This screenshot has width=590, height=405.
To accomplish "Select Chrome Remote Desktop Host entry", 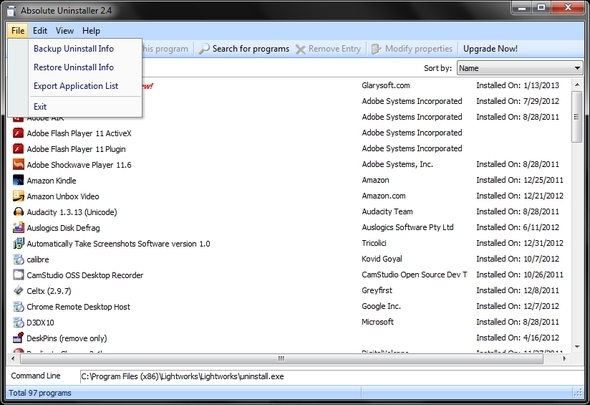I will click(78, 307).
